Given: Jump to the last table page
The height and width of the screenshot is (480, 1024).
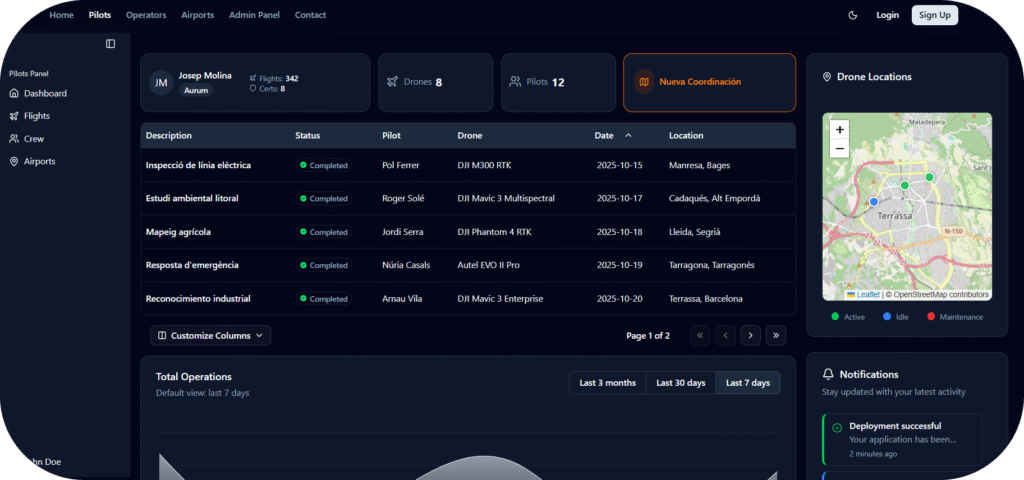Looking at the screenshot, I should pos(776,336).
